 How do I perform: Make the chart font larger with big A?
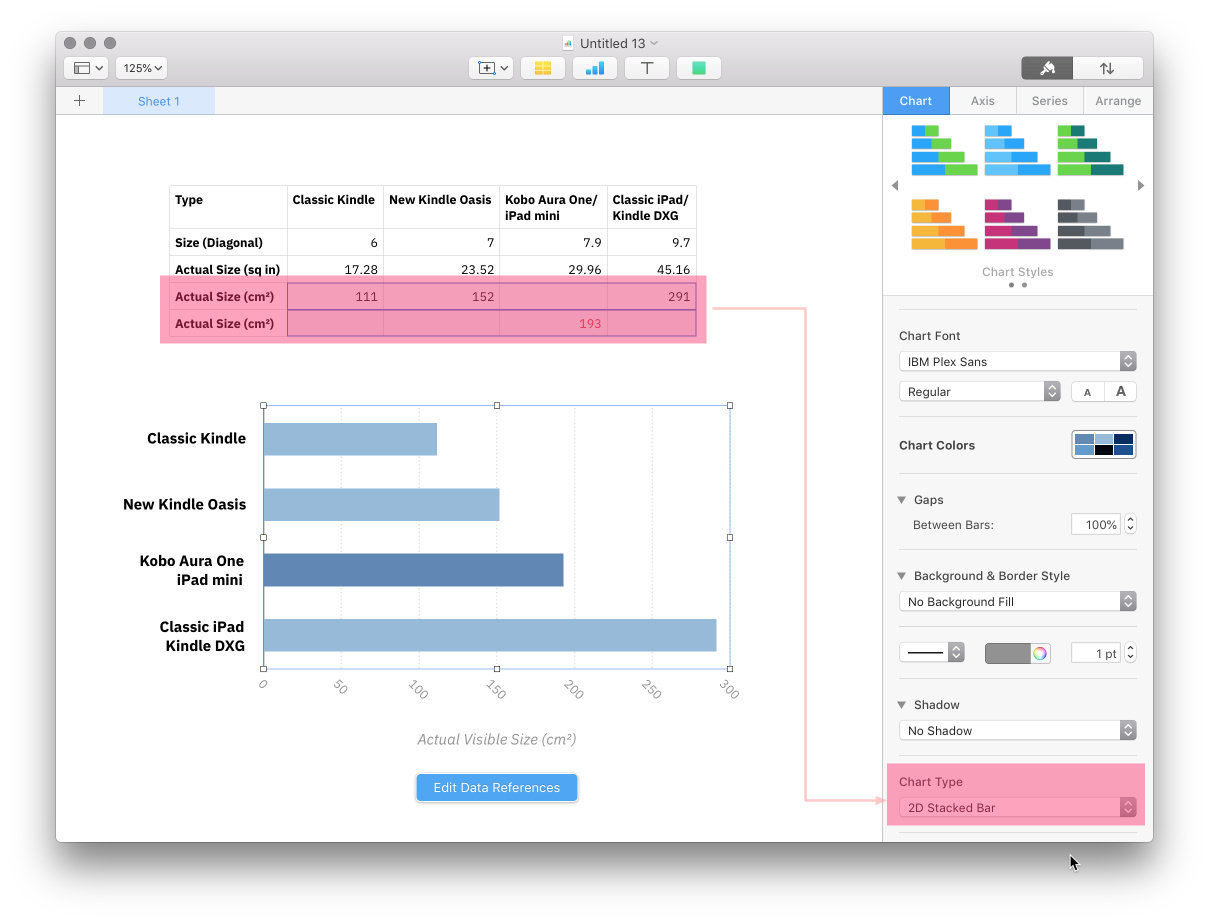[1120, 392]
